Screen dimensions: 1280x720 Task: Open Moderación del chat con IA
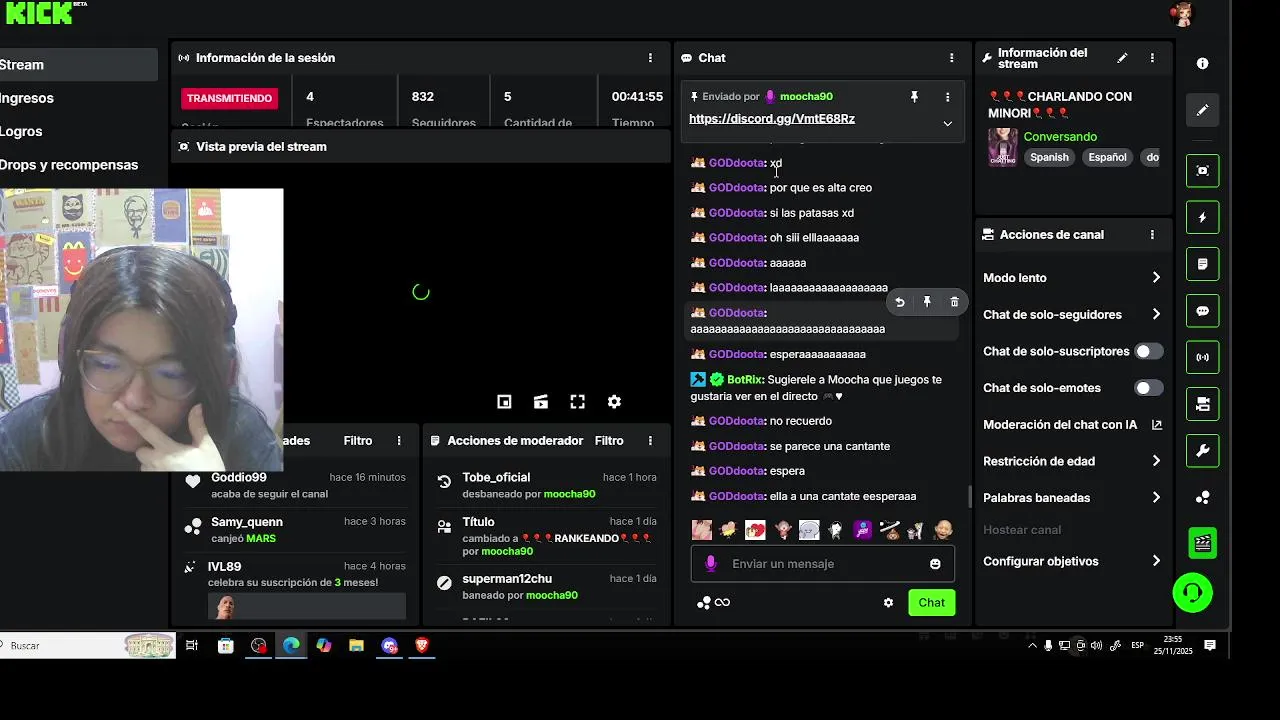pyautogui.click(x=1060, y=425)
